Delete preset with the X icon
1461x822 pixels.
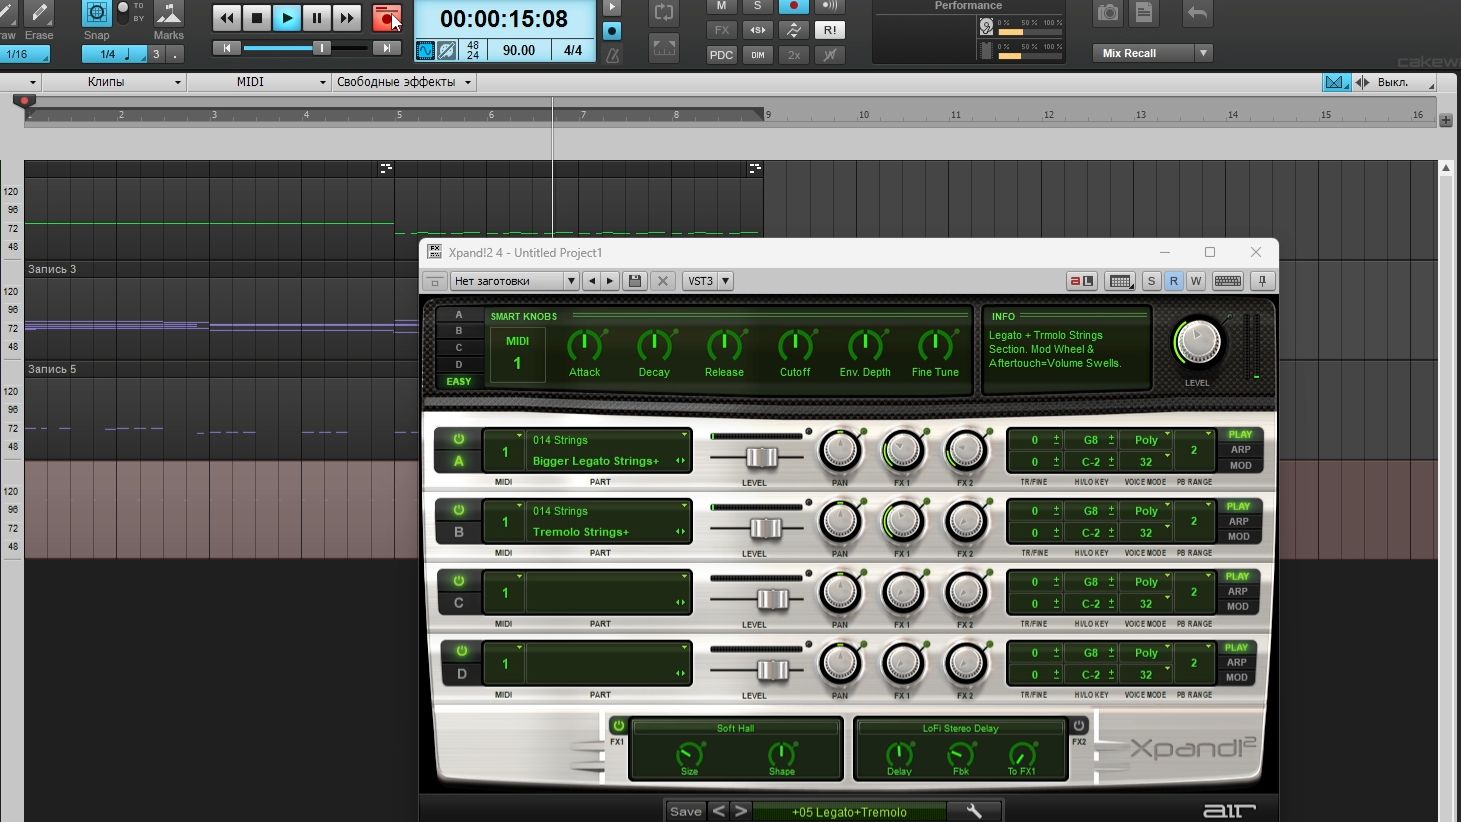(662, 281)
